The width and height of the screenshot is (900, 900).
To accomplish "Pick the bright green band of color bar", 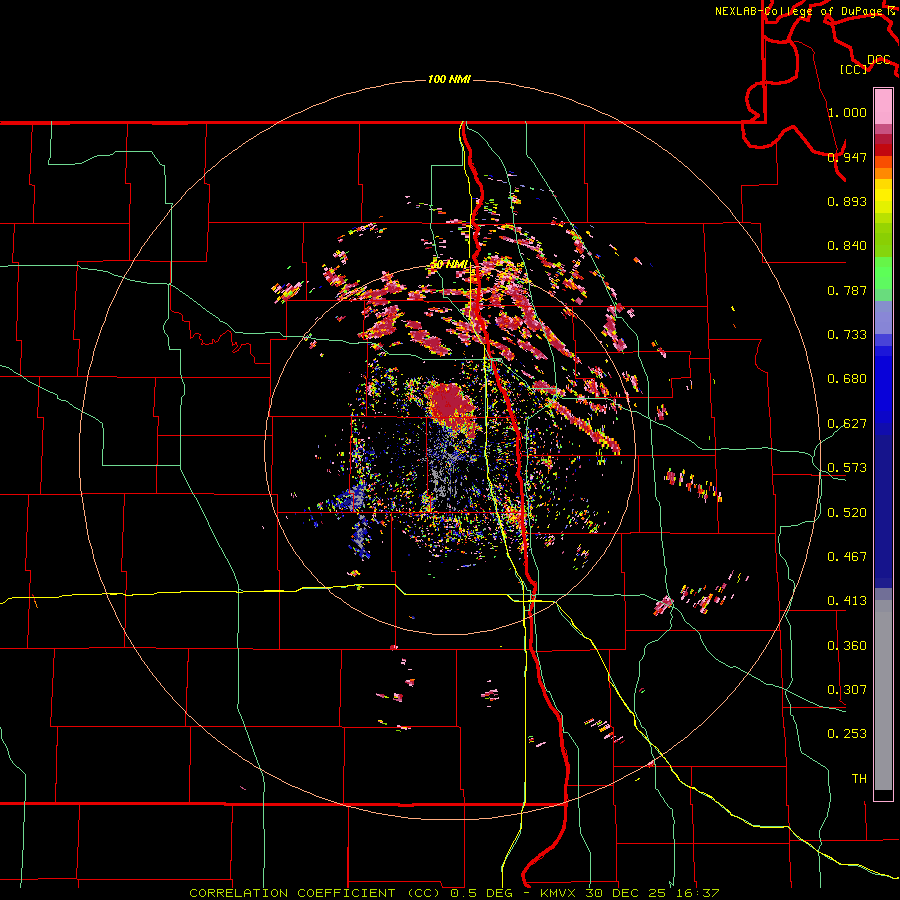I will 883,274.
